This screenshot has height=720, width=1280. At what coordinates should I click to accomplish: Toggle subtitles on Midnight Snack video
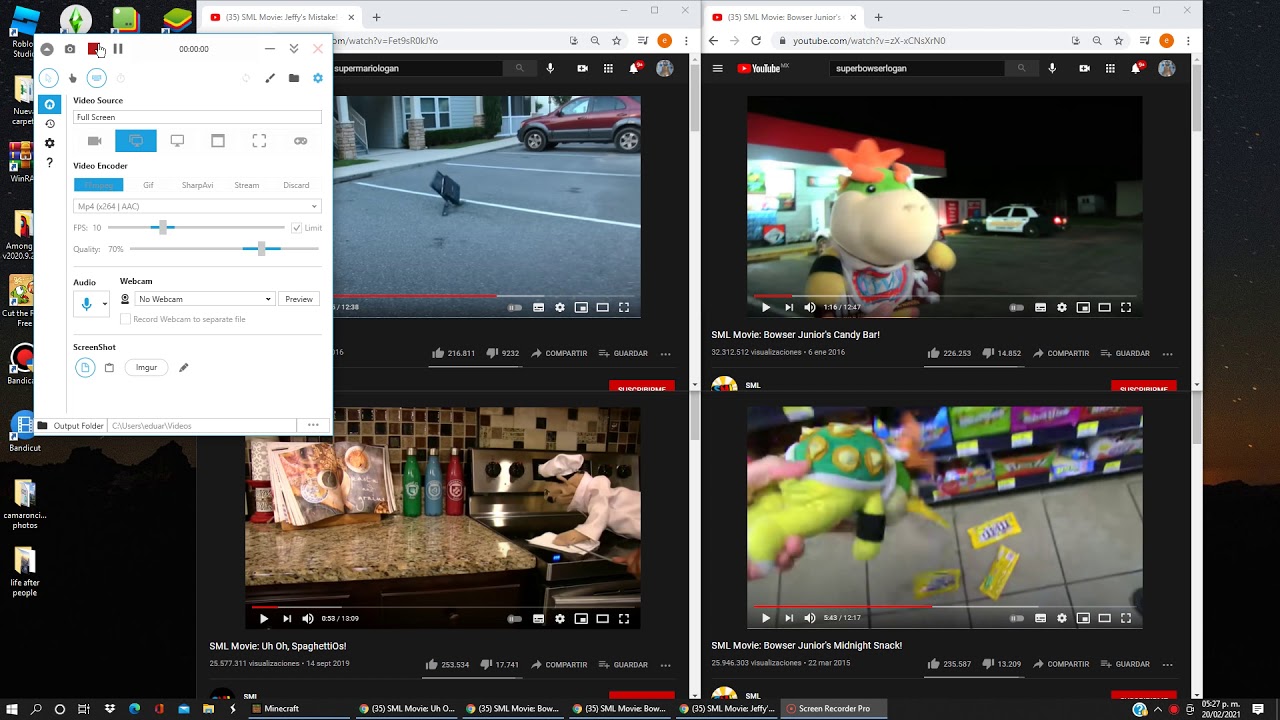(1040, 618)
